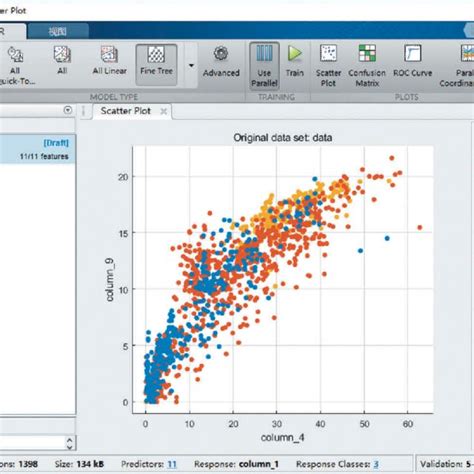Click up arrow of lower-left panel scroller
This screenshot has height=474, width=474.
[69, 440]
